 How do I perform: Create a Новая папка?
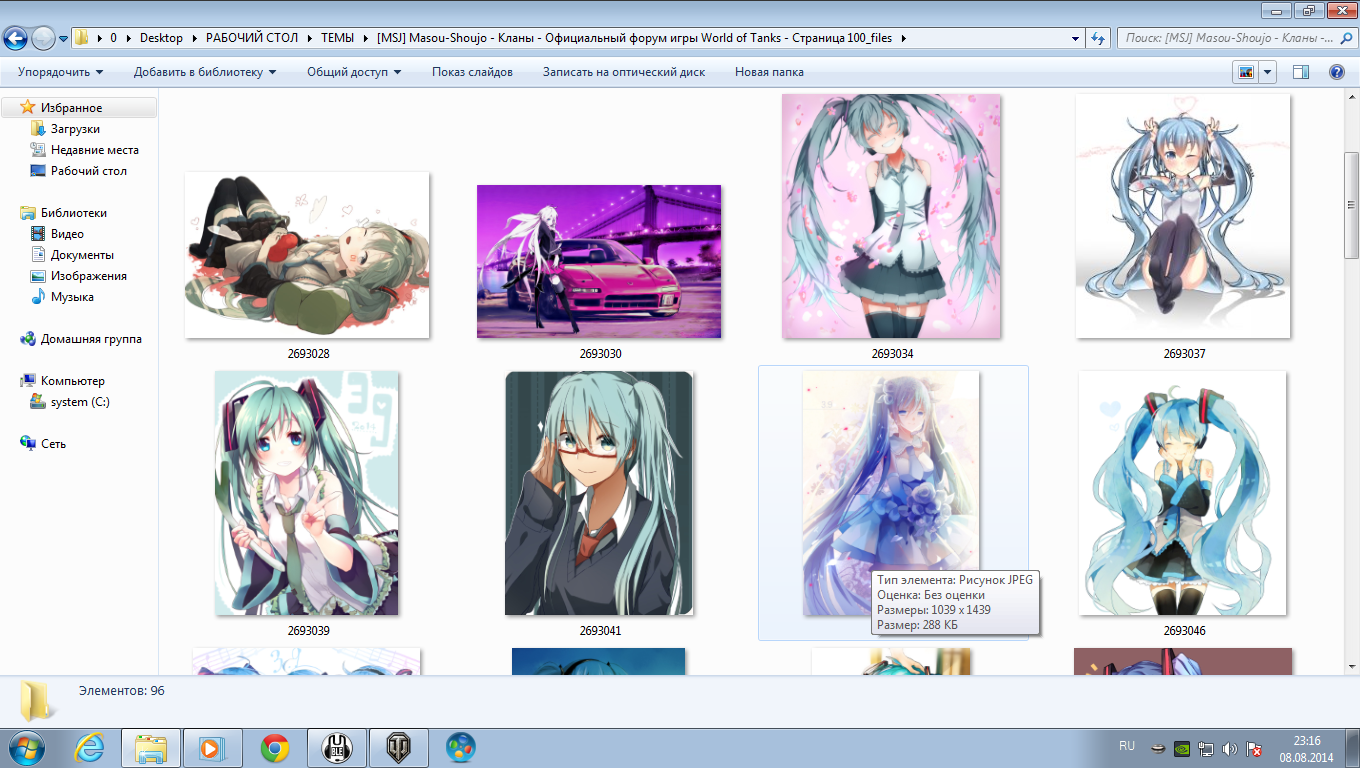pyautogui.click(x=769, y=72)
